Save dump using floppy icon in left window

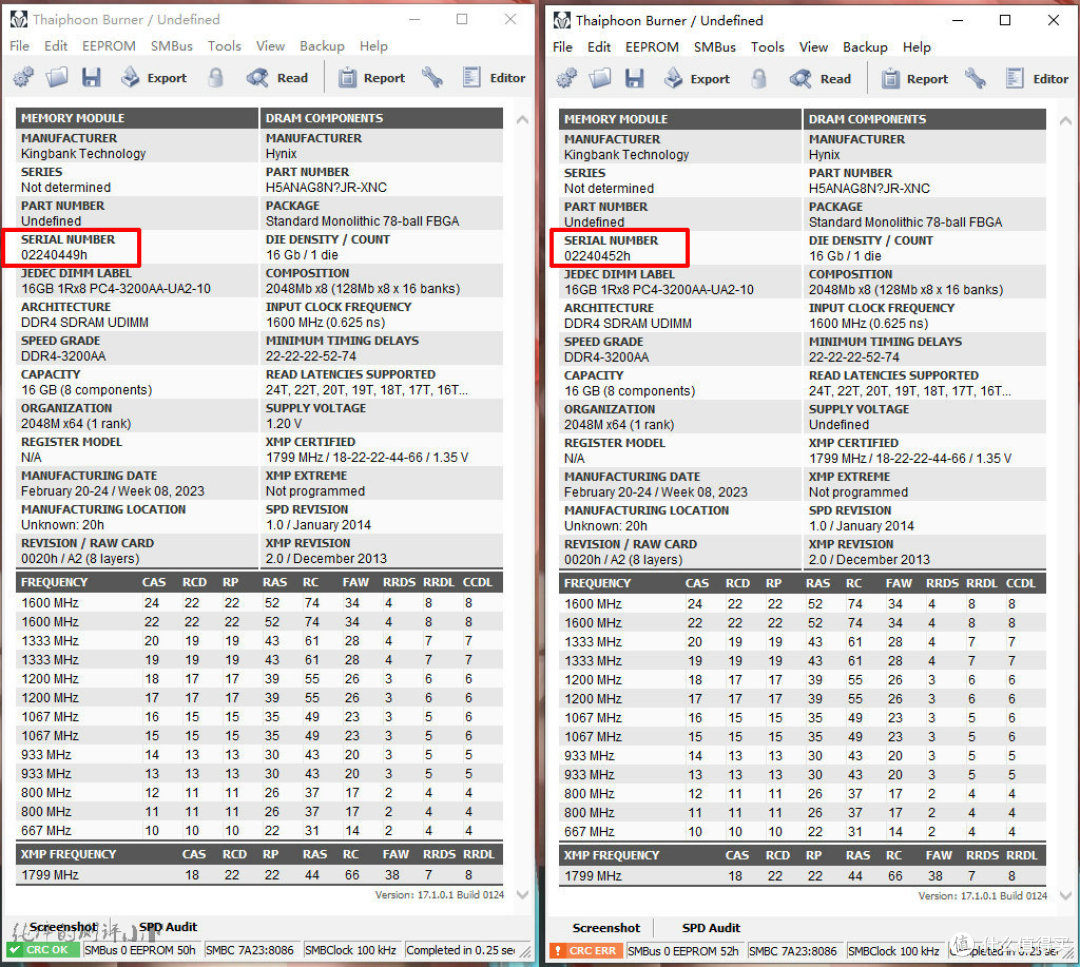tap(91, 77)
